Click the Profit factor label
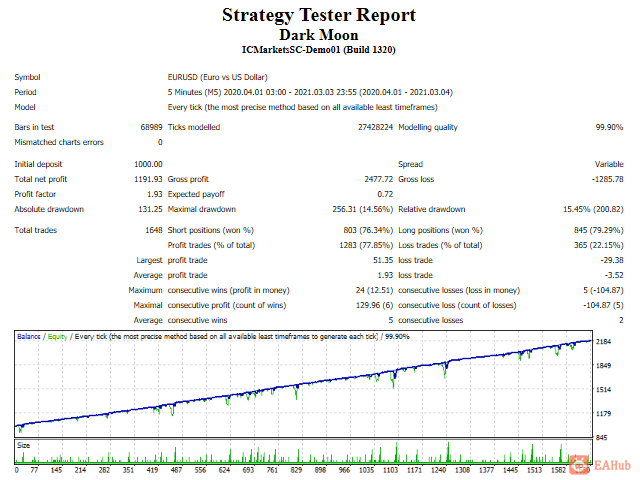640x480 pixels. pyautogui.click(x=35, y=194)
